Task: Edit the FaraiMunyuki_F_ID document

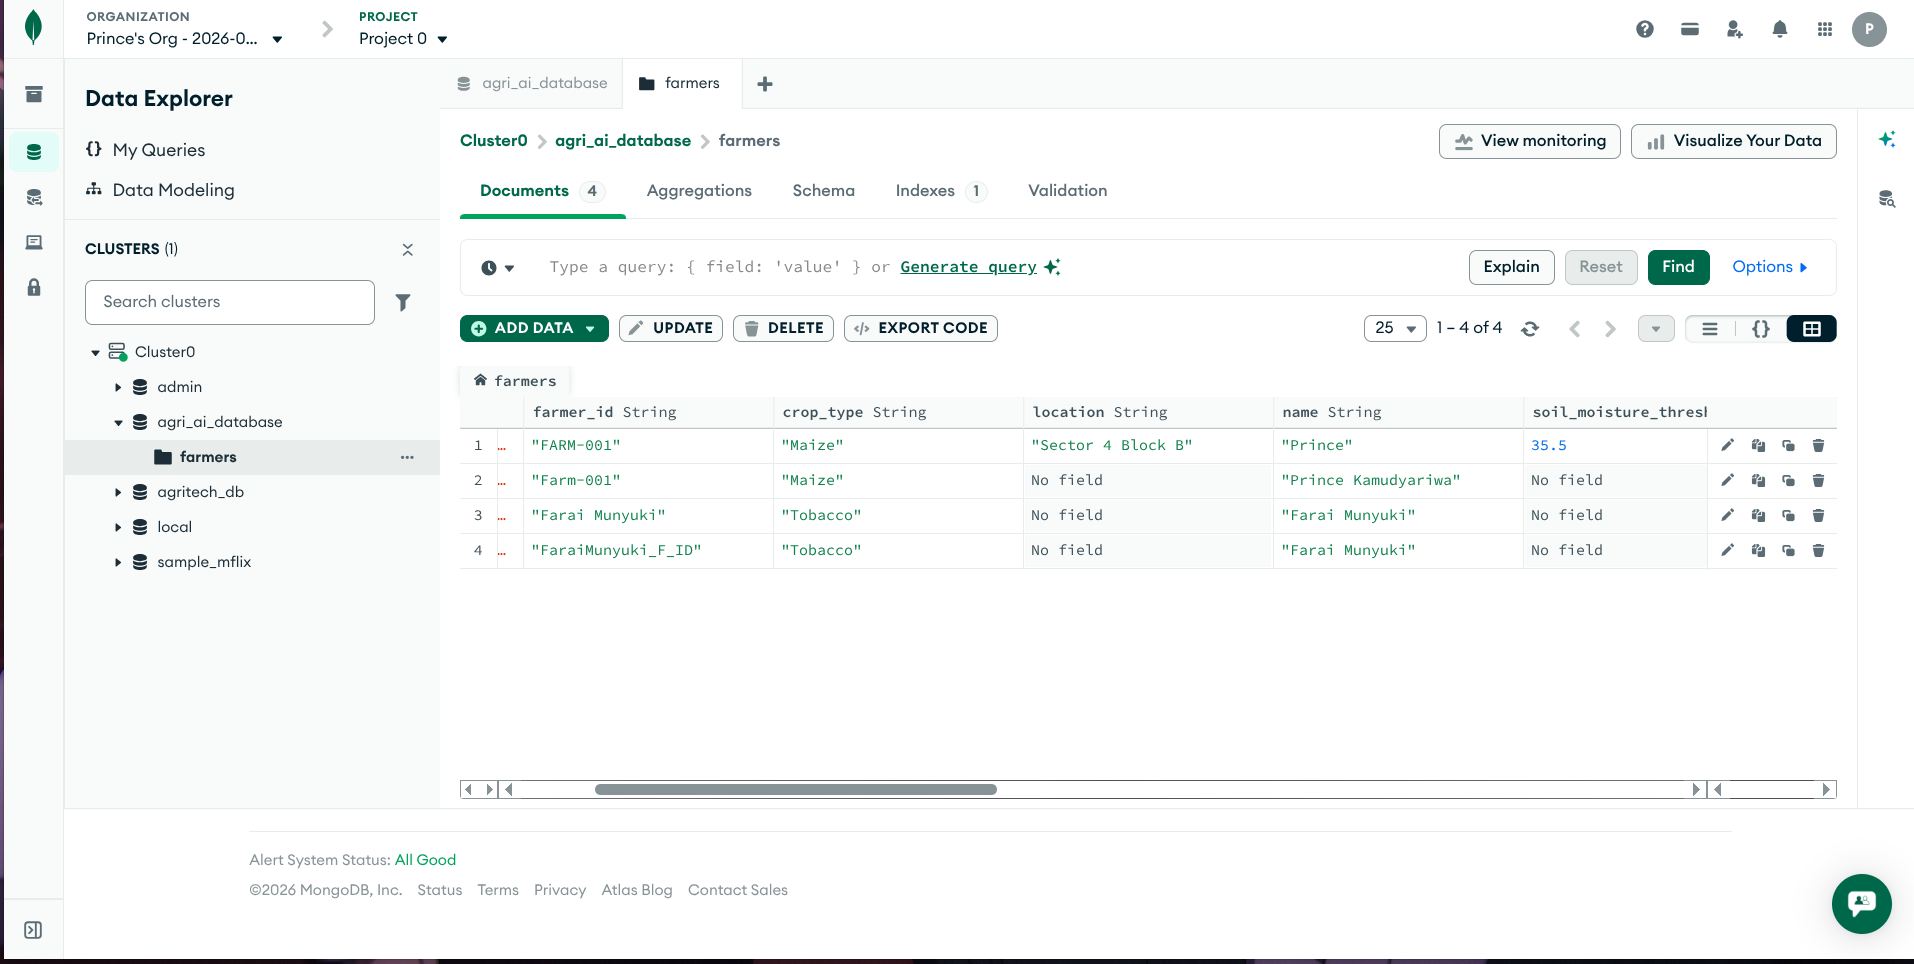Action: coord(1727,551)
